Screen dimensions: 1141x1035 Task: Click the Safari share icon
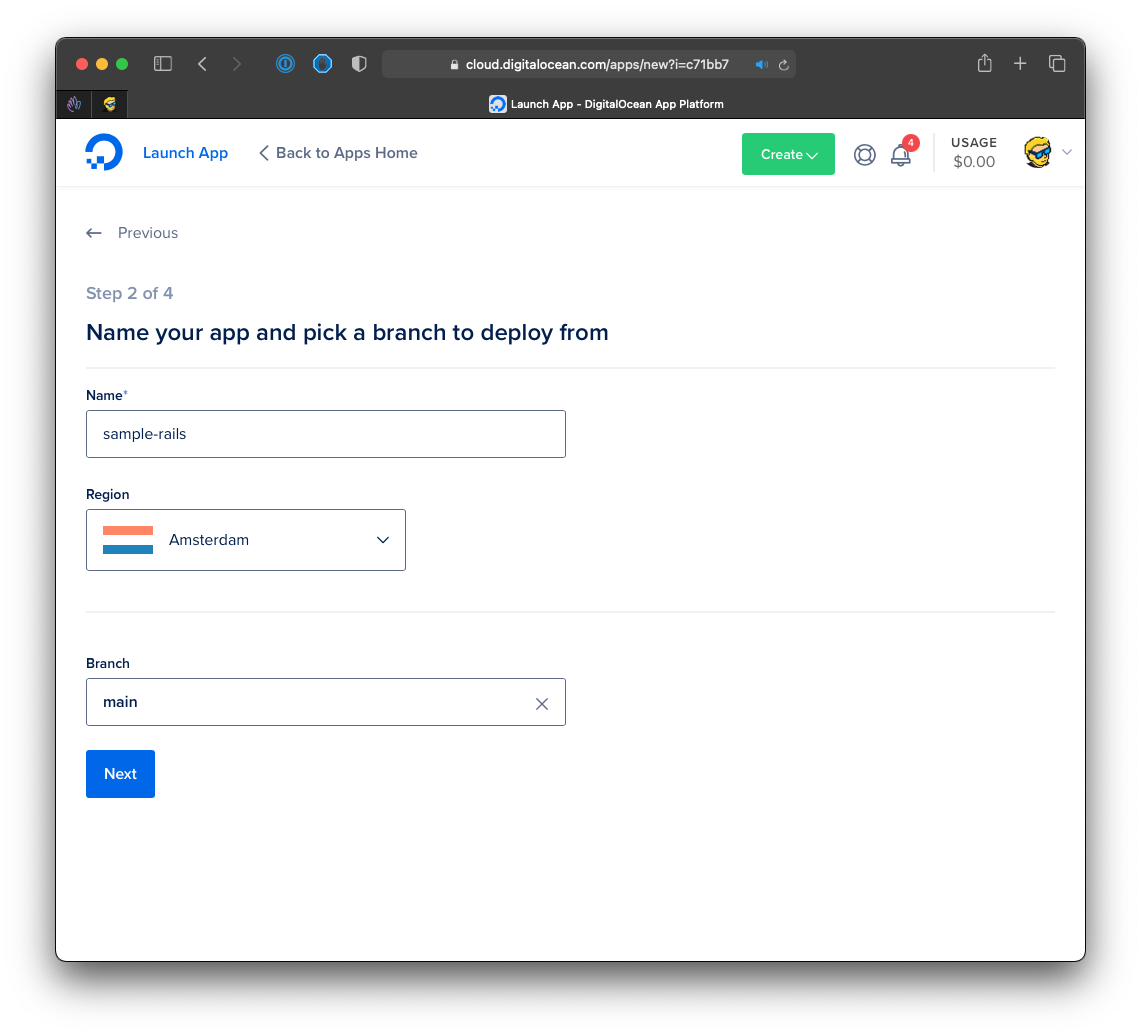point(985,64)
